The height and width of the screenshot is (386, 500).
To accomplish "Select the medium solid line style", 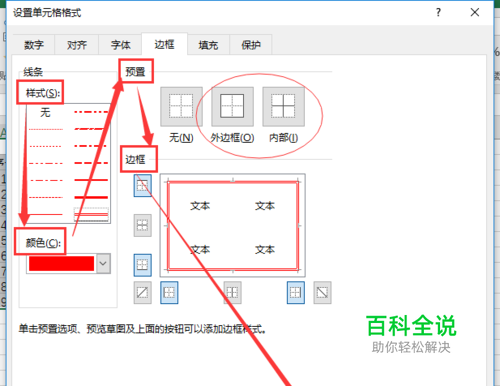I will point(91,180).
